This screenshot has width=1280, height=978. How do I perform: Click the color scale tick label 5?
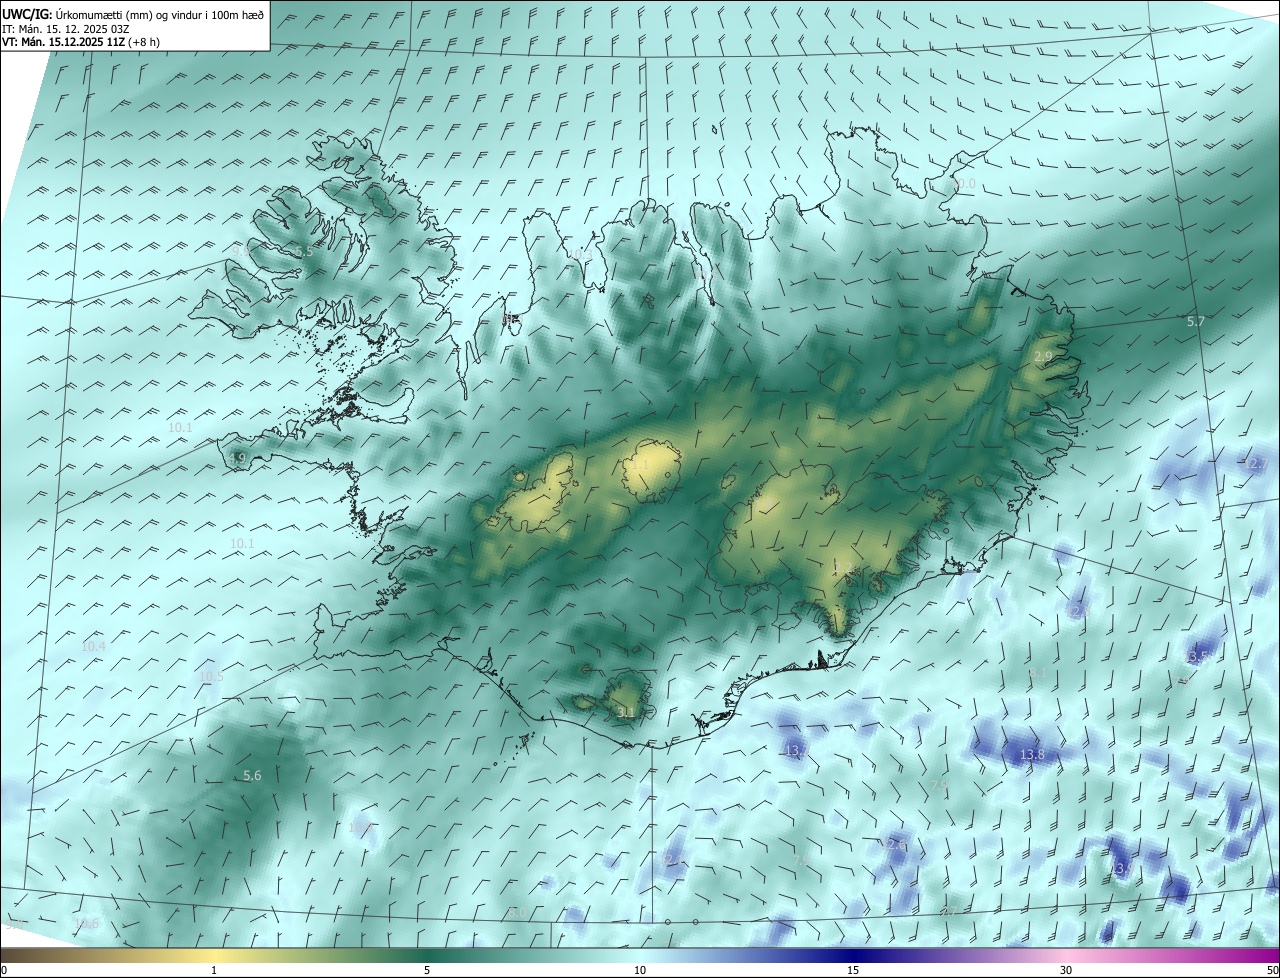pos(427,970)
